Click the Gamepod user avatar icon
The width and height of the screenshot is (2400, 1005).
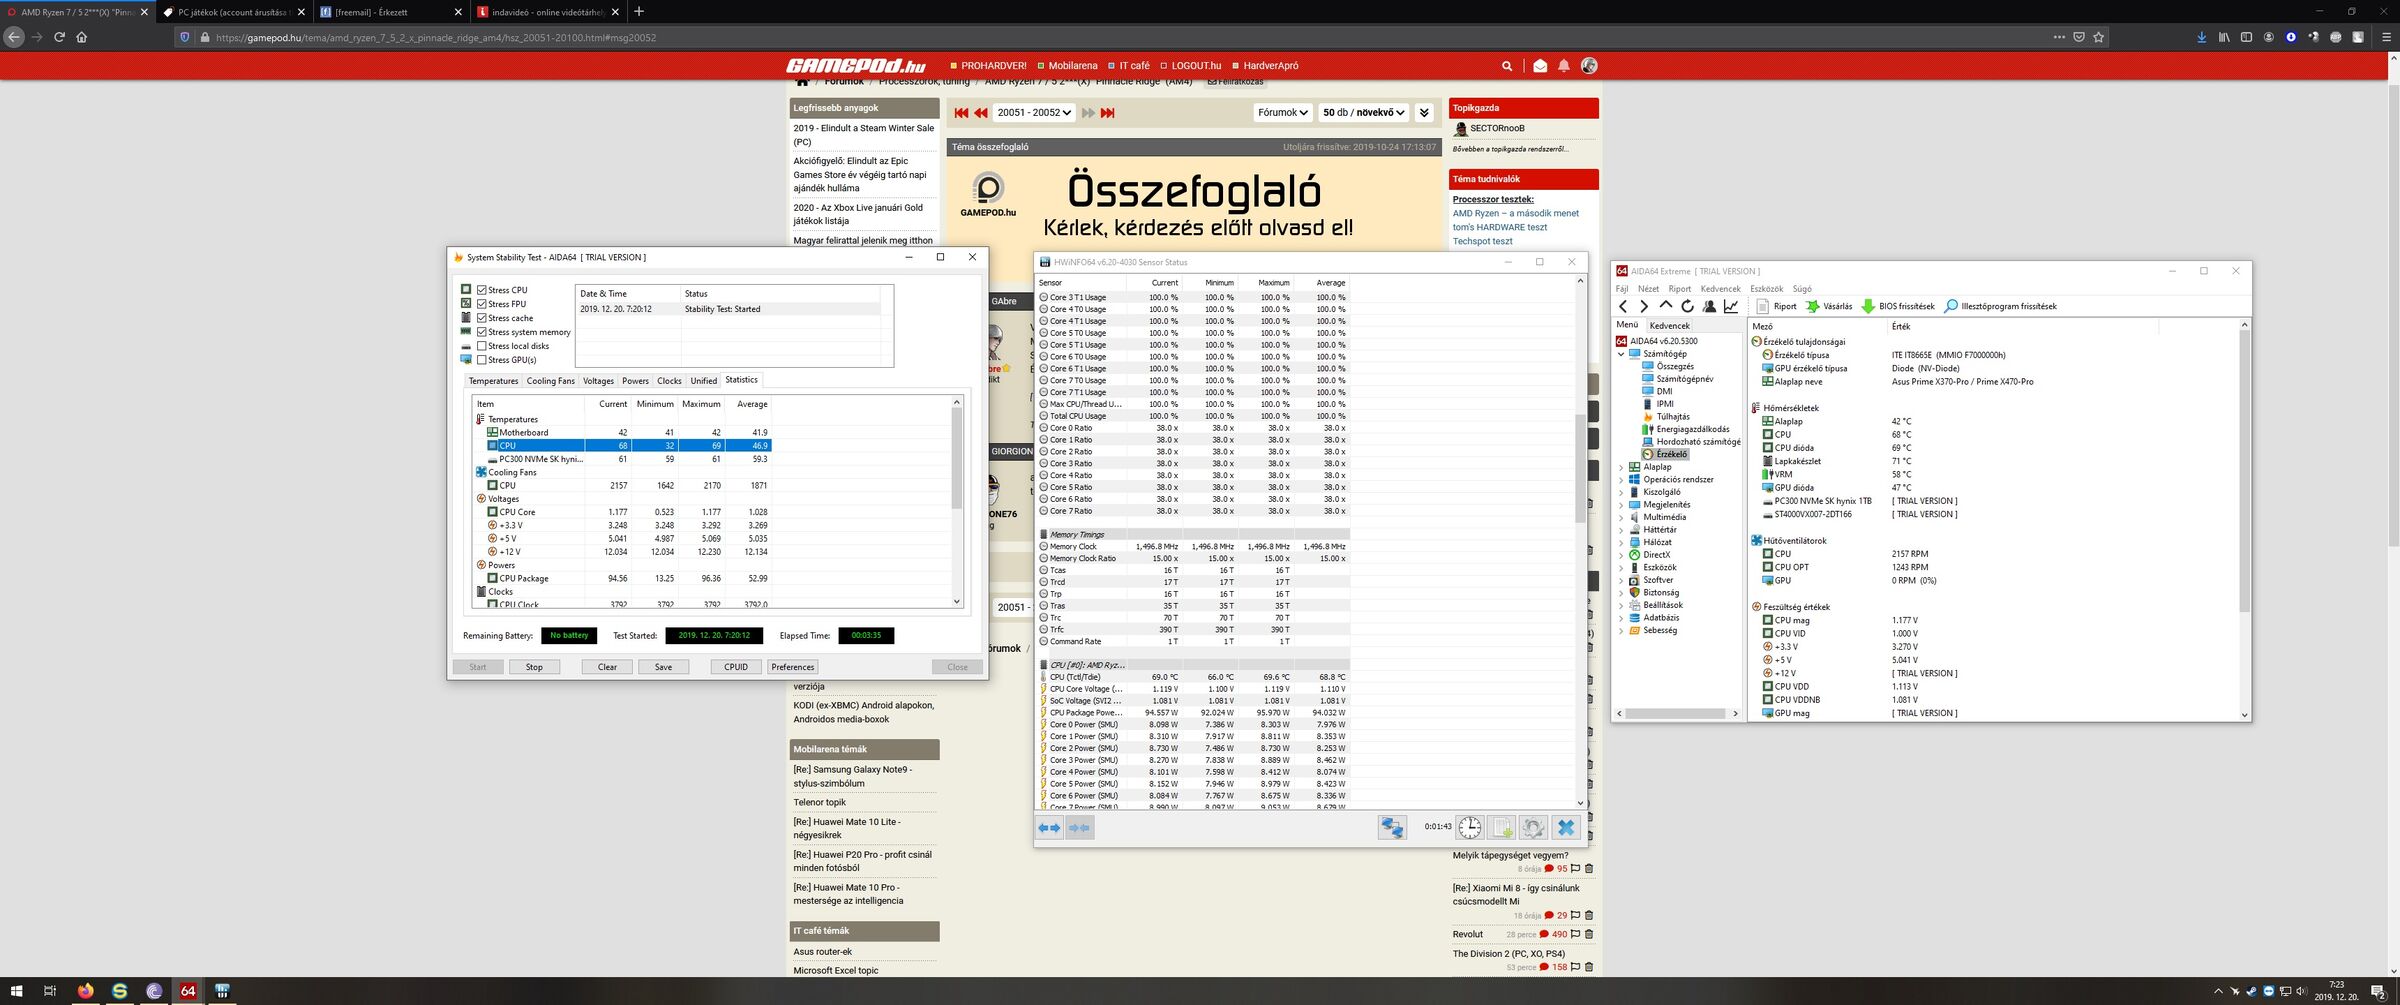pos(1589,66)
